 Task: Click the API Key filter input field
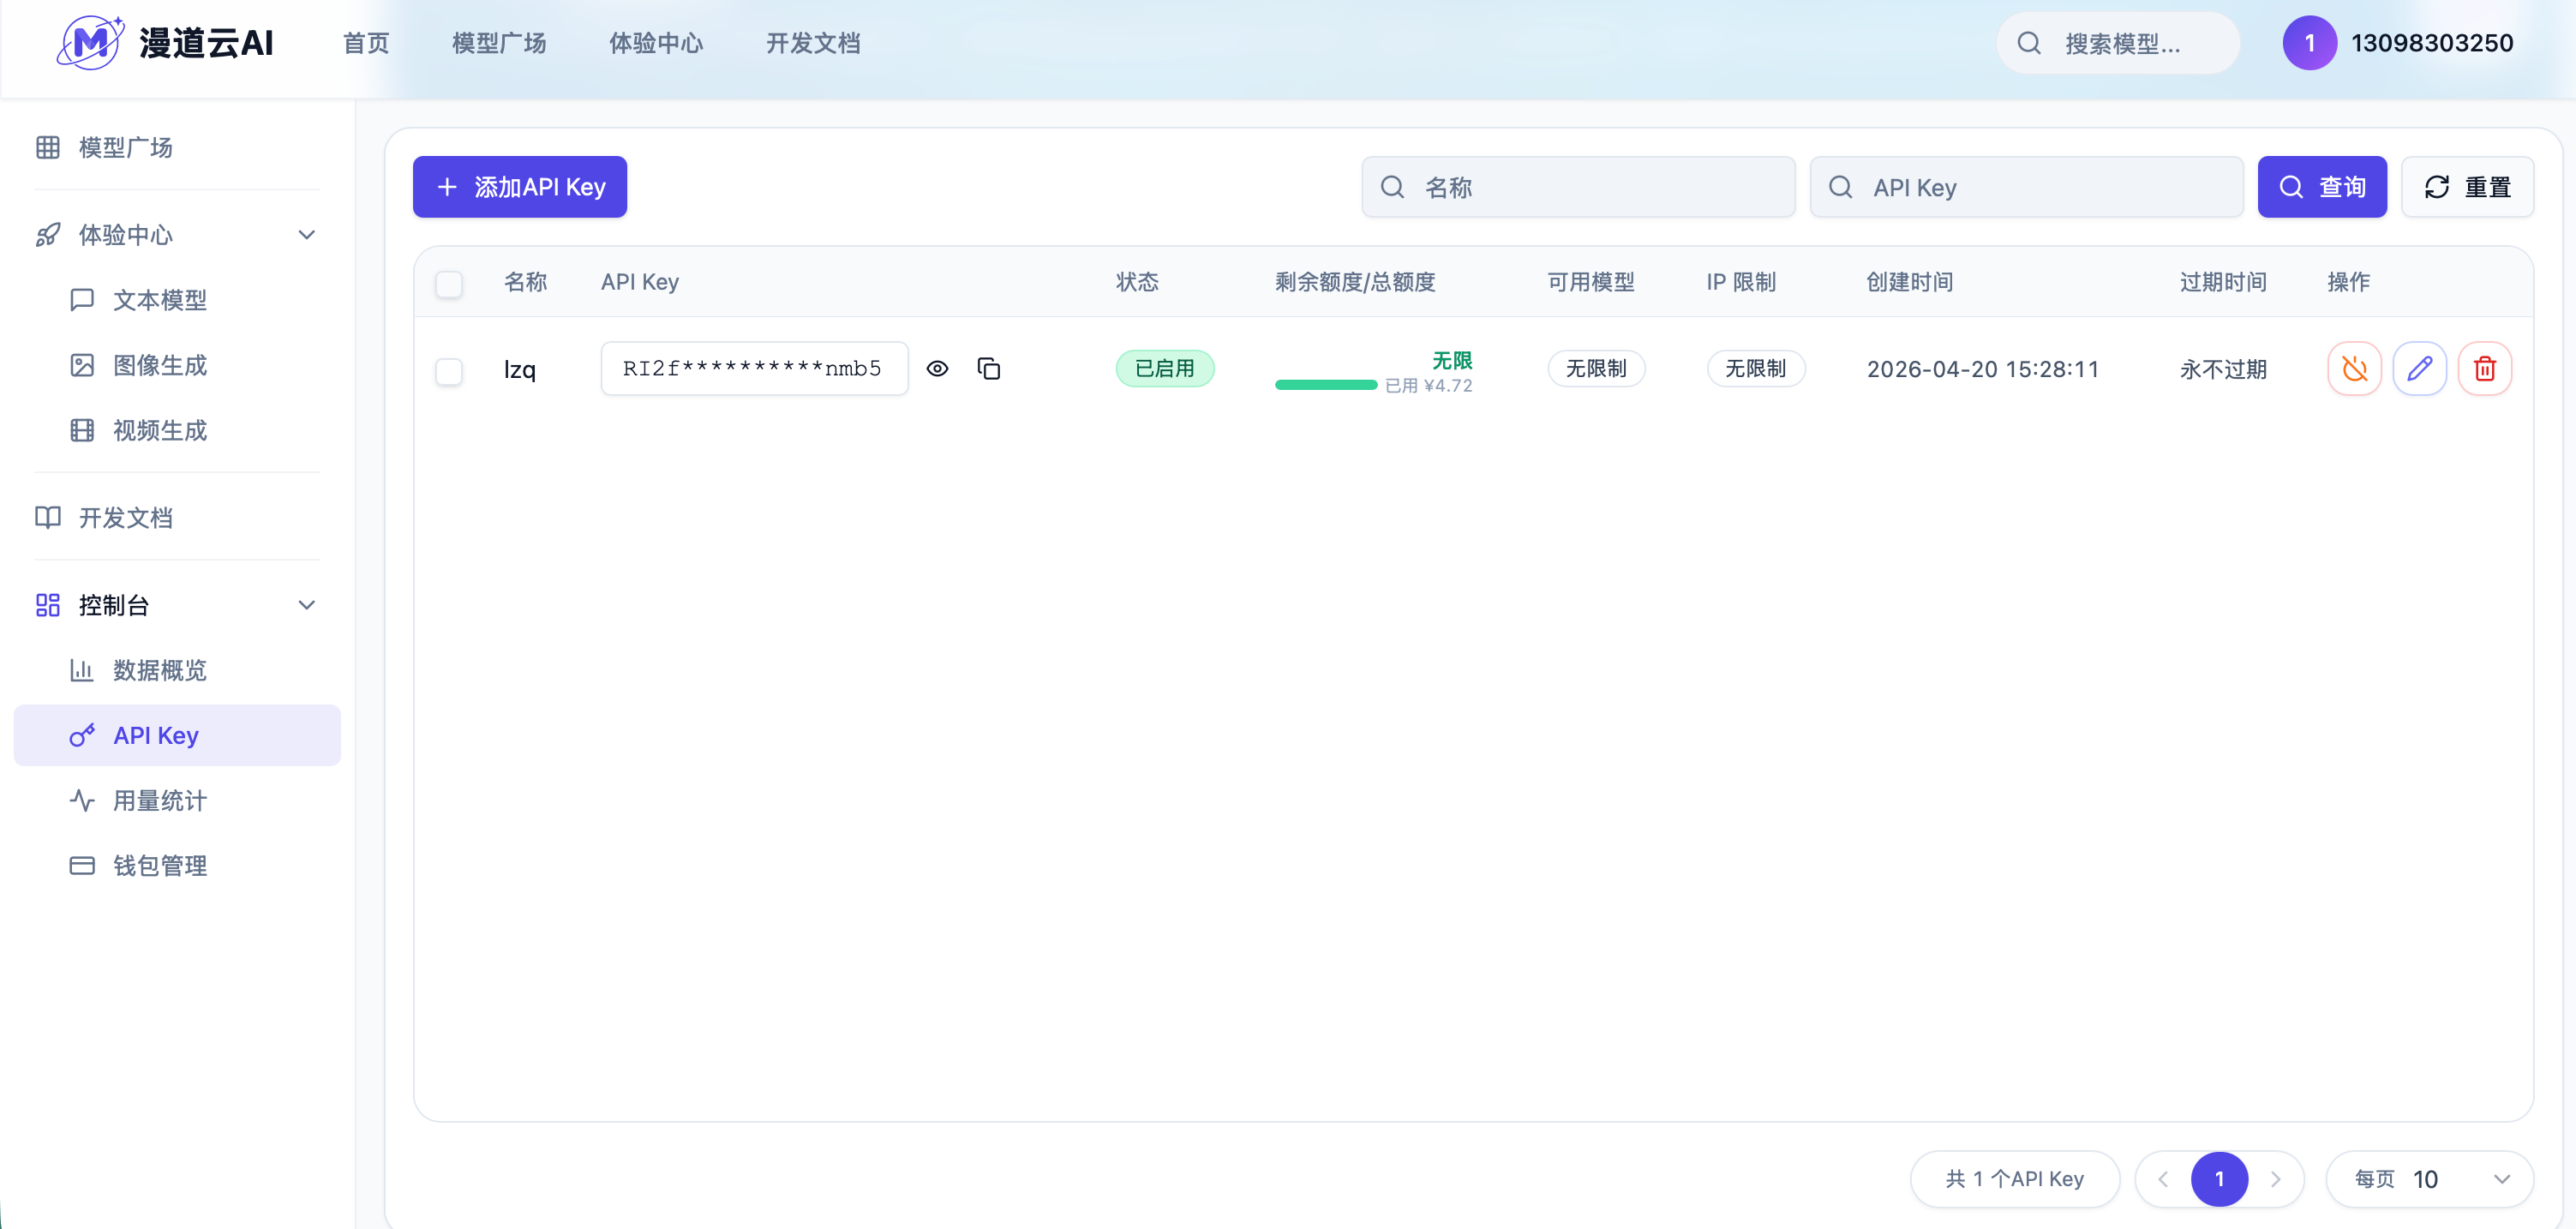point(2026,186)
